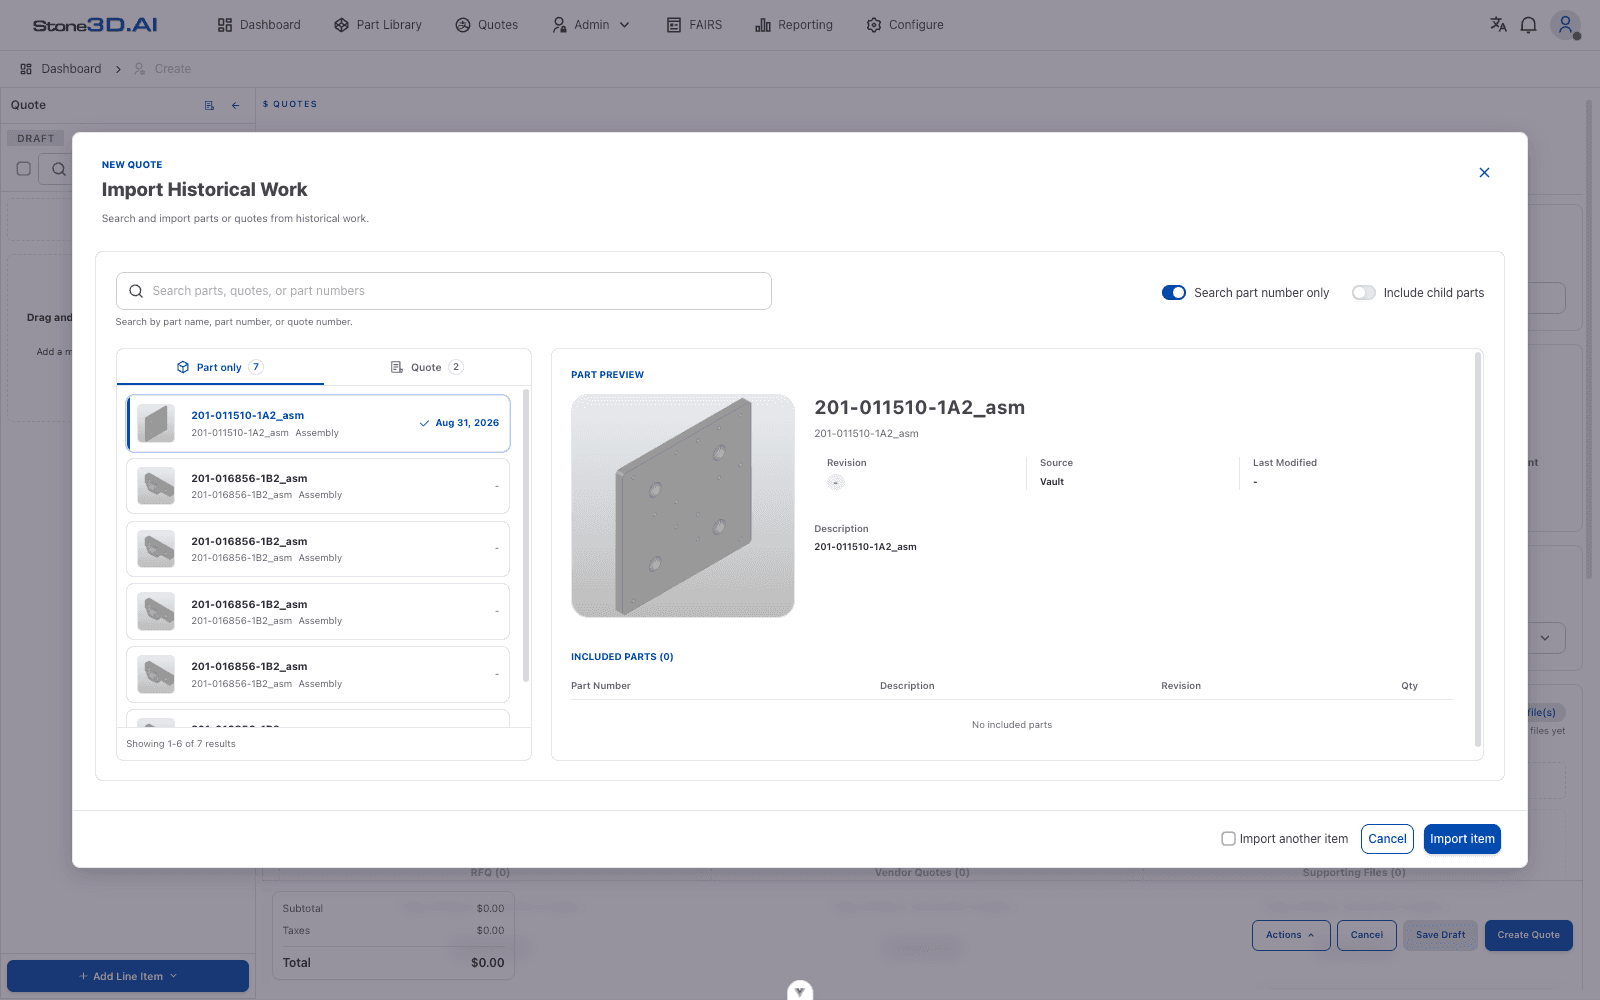Image resolution: width=1600 pixels, height=1000 pixels.
Task: Click the Vault source value
Action: [x=1052, y=482]
